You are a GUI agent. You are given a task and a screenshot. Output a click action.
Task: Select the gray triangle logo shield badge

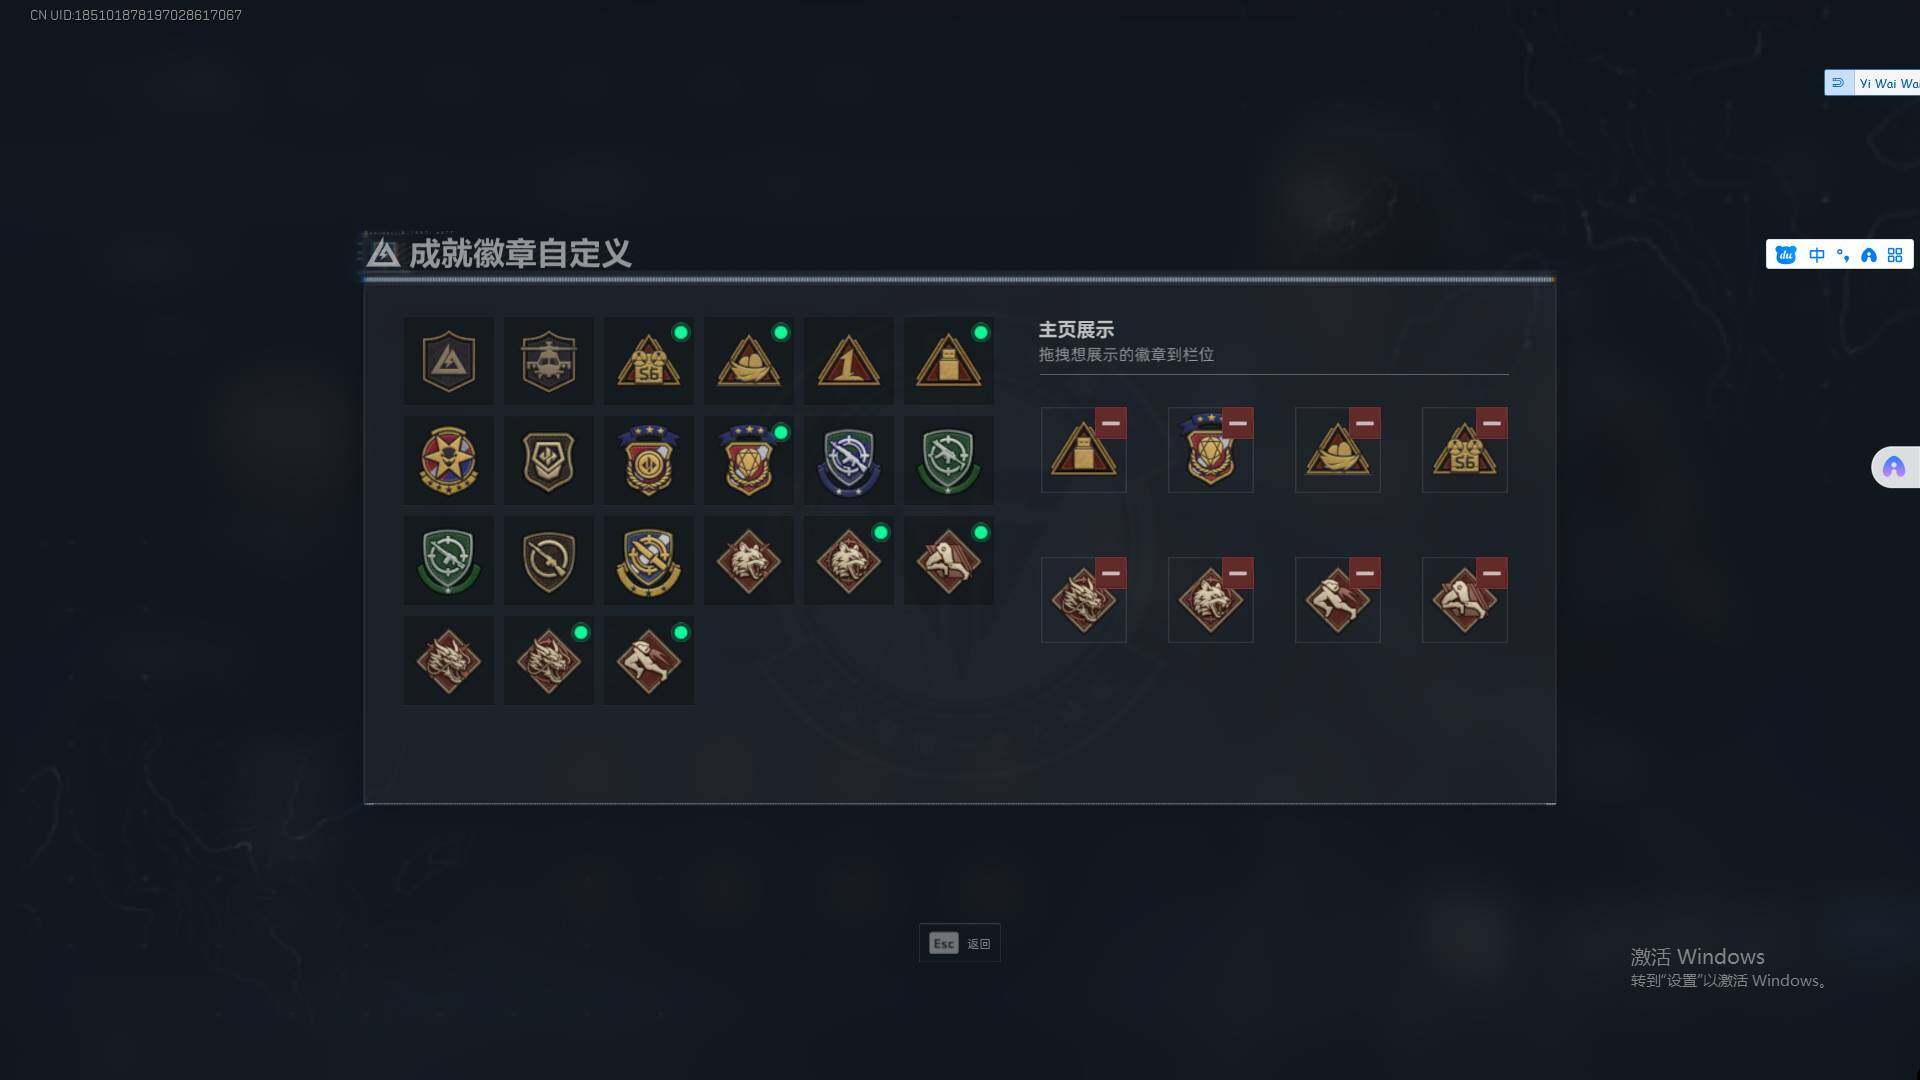[x=448, y=361]
